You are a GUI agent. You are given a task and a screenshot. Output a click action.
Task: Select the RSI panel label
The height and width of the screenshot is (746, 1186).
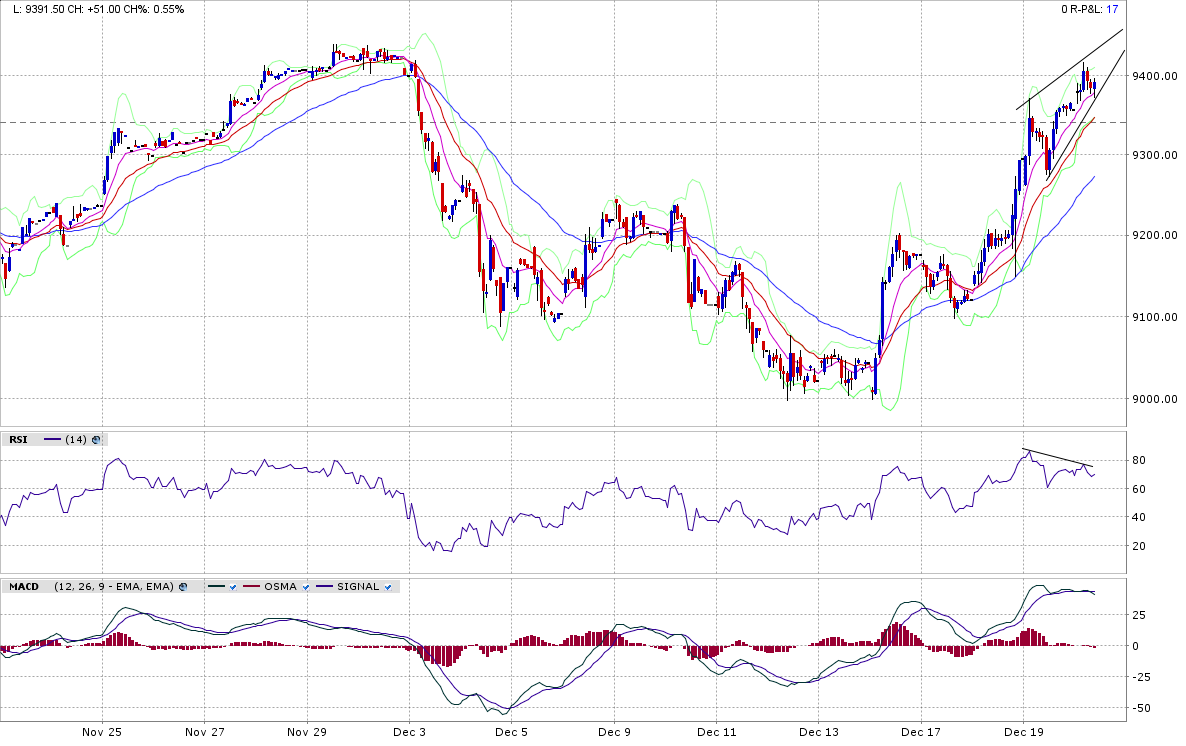click(18, 440)
